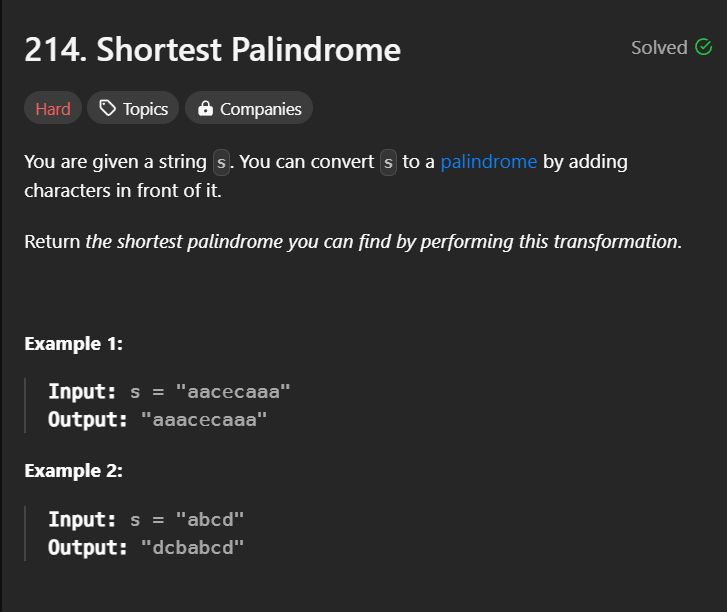Click the Example 2 heading
727x612 pixels.
74,471
